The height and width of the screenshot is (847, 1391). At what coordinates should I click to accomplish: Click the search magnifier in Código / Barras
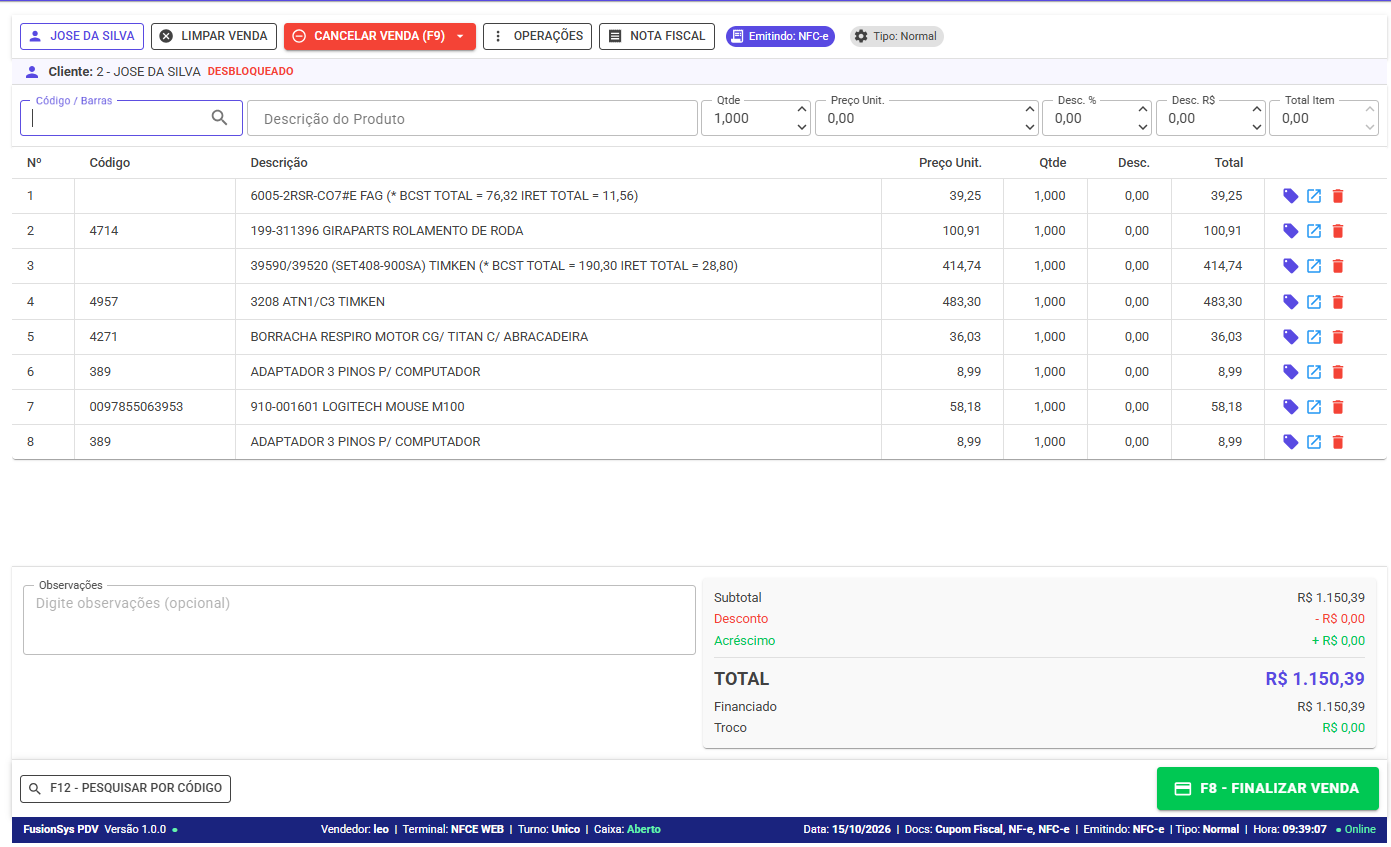tap(220, 118)
